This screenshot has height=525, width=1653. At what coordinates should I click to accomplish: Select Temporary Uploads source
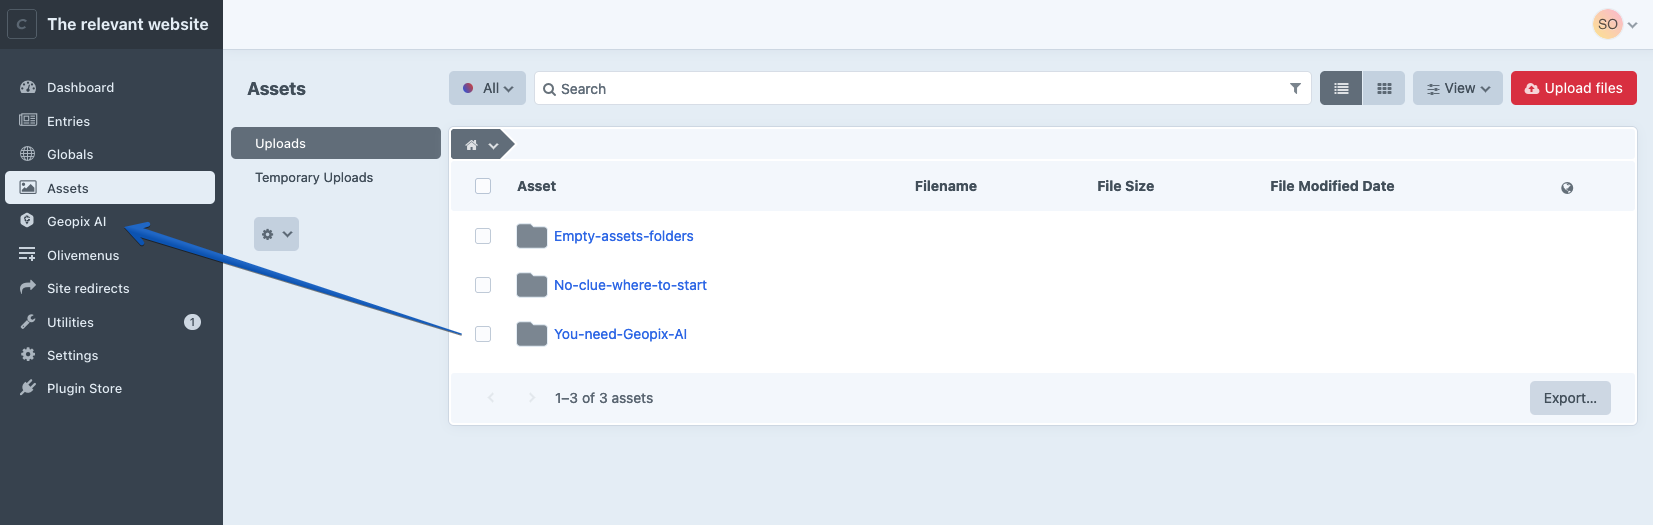point(314,177)
